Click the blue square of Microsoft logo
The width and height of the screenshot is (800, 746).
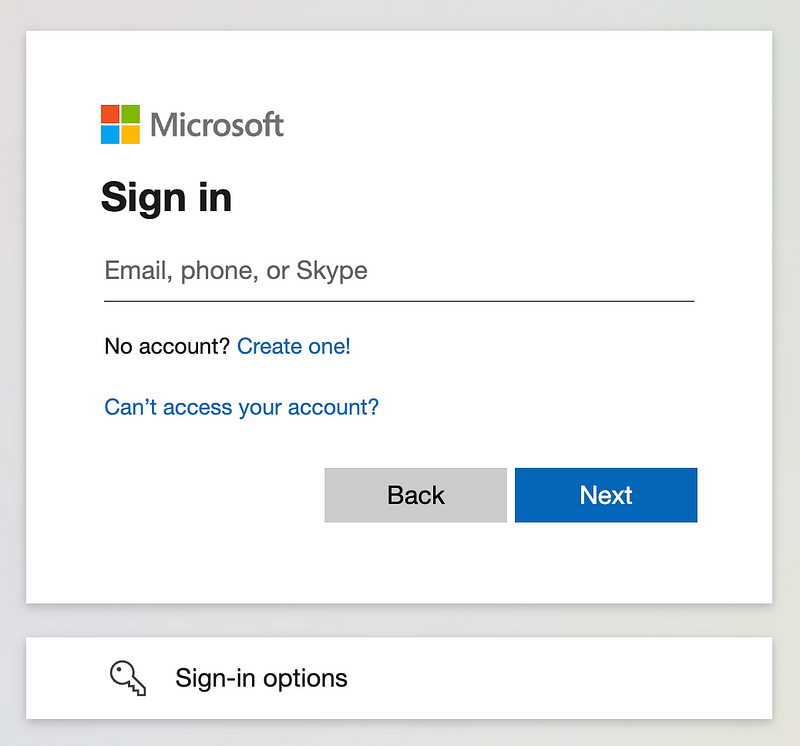(x=110, y=135)
